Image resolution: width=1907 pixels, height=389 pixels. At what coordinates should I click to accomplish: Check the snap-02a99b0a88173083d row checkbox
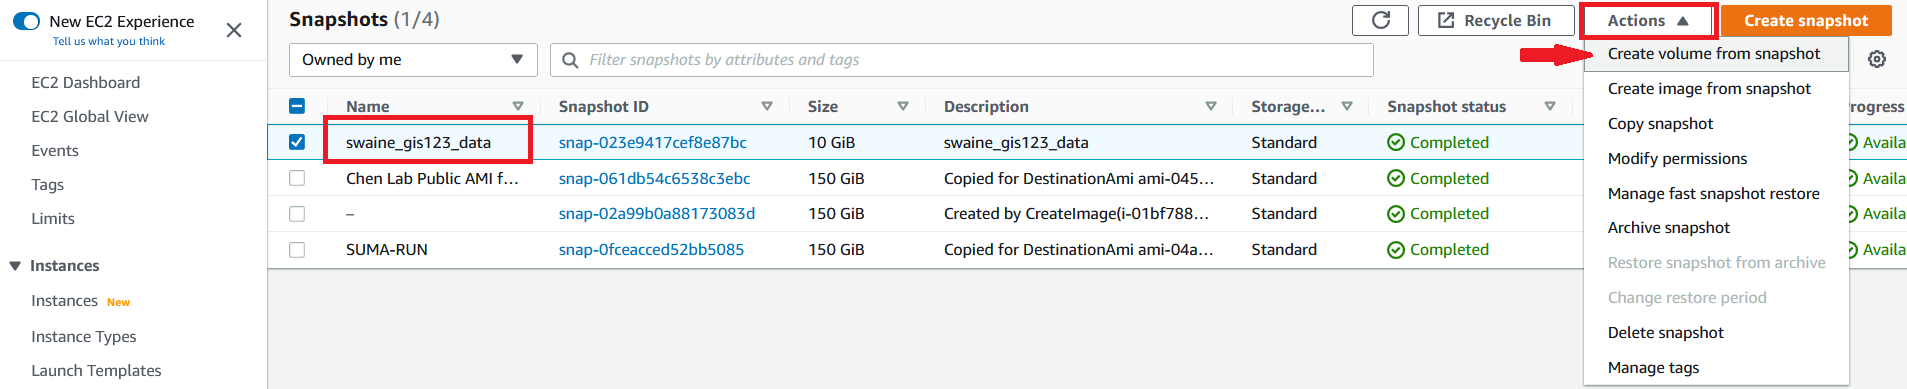tap(297, 213)
